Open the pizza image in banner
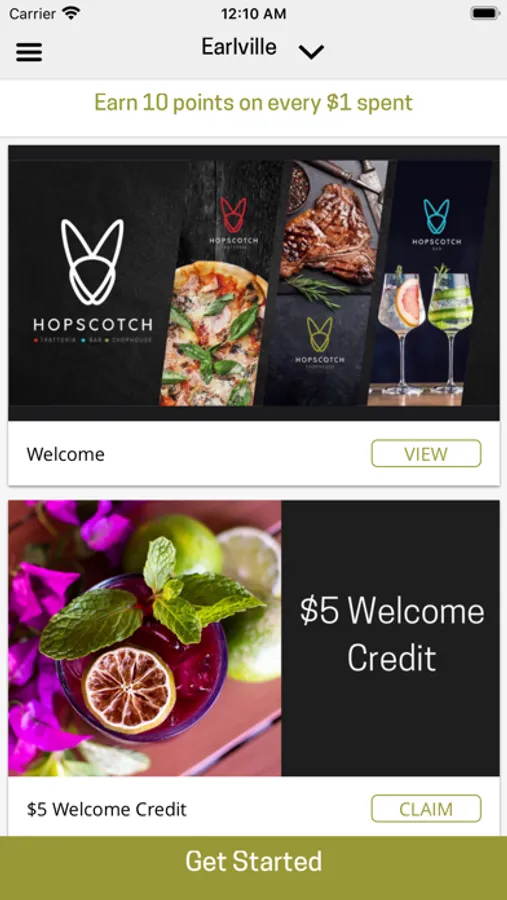Screen dimensions: 507x900 [x=214, y=333]
